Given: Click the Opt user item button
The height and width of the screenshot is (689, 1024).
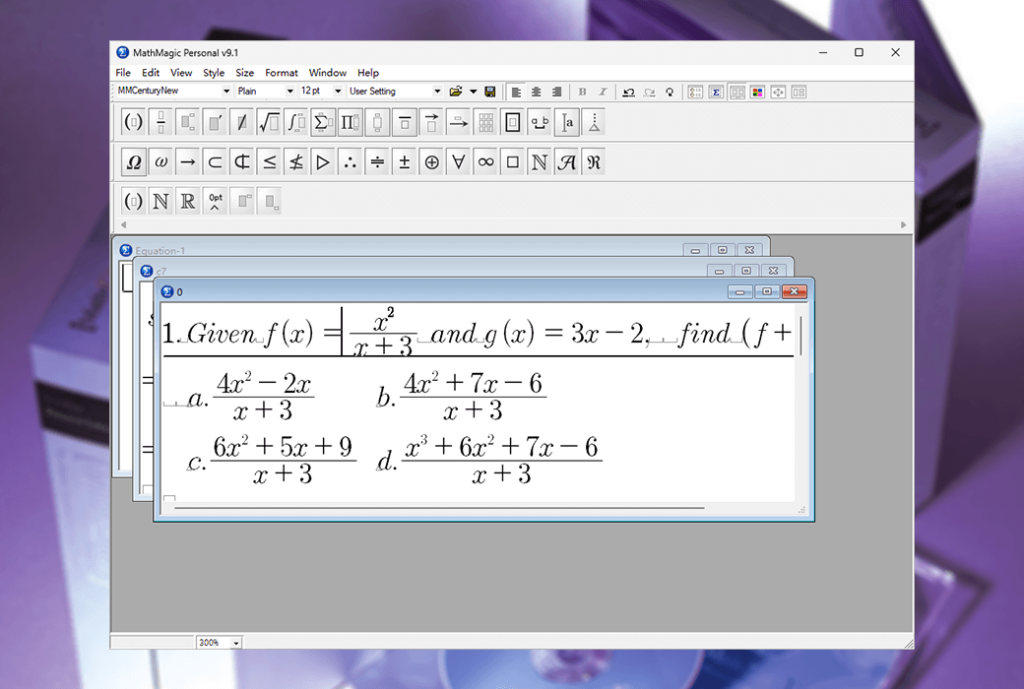Looking at the screenshot, I should click(215, 201).
